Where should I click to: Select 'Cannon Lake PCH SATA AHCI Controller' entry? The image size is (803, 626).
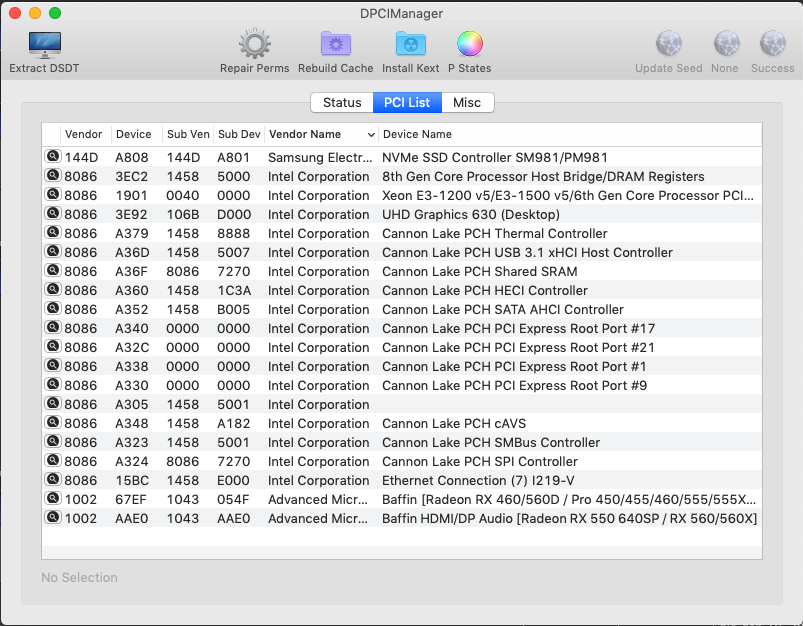point(503,309)
